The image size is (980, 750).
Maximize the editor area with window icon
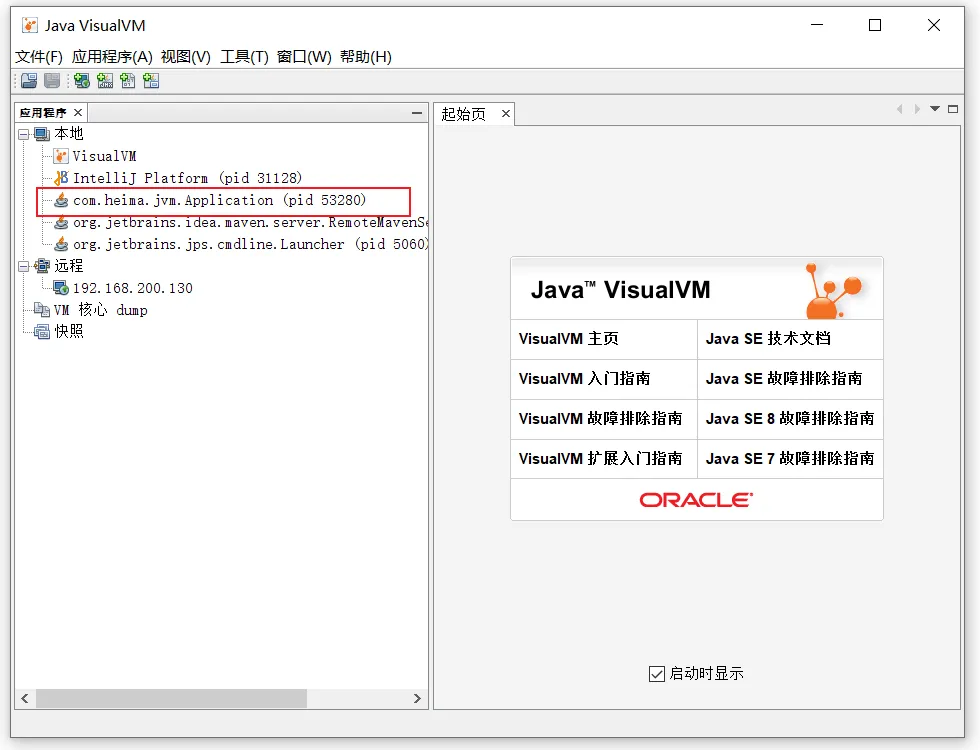(x=953, y=109)
